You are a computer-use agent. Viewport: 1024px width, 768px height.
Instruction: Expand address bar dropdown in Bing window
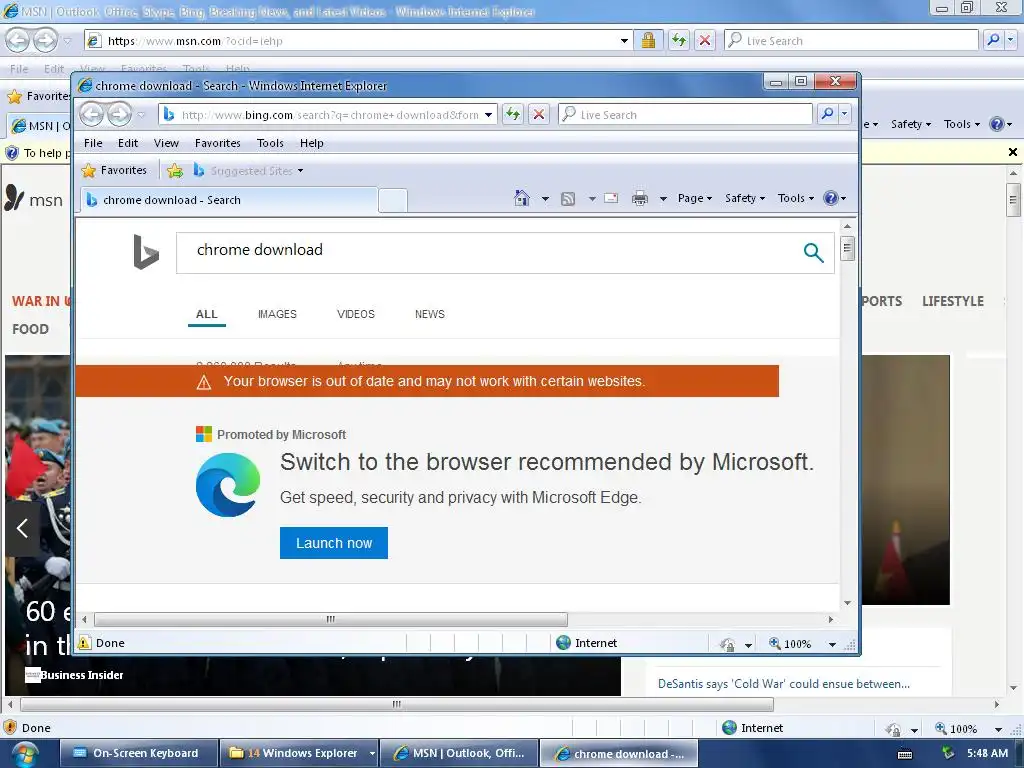click(x=488, y=115)
